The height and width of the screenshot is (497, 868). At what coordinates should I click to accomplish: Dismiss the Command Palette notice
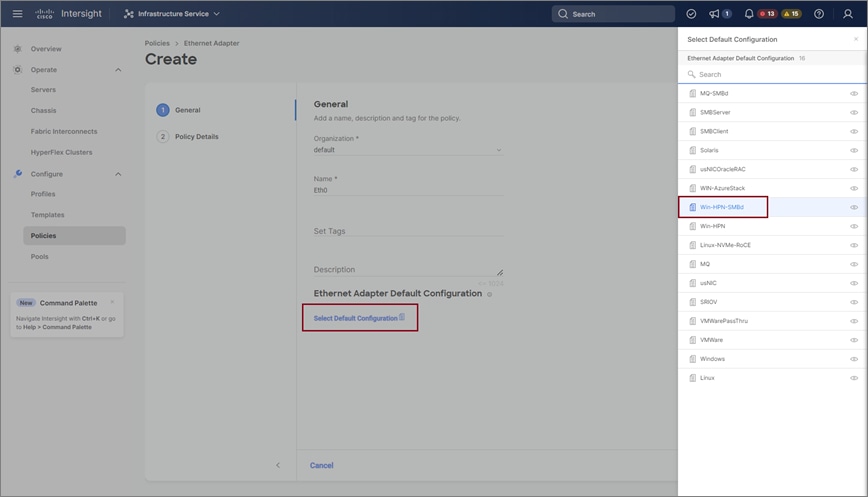click(112, 302)
